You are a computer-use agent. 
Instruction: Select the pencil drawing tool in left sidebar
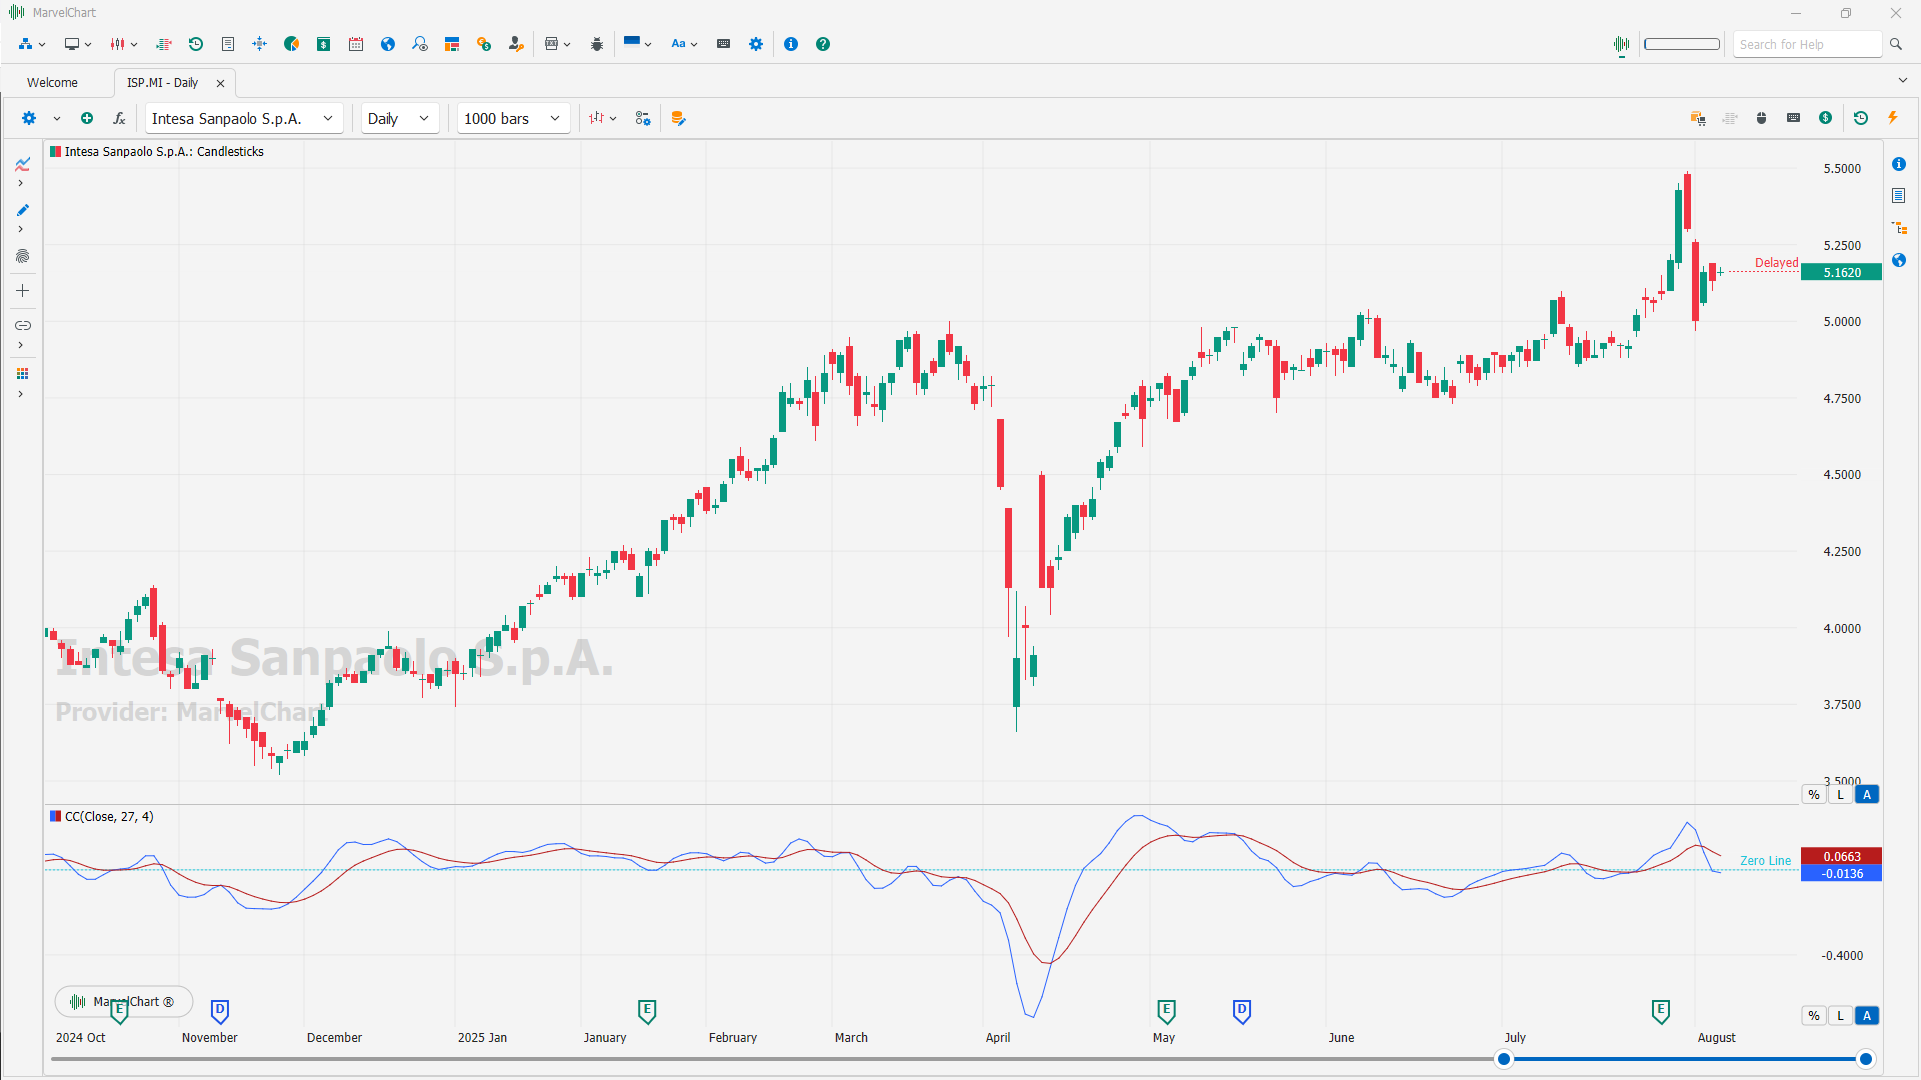pyautogui.click(x=22, y=210)
